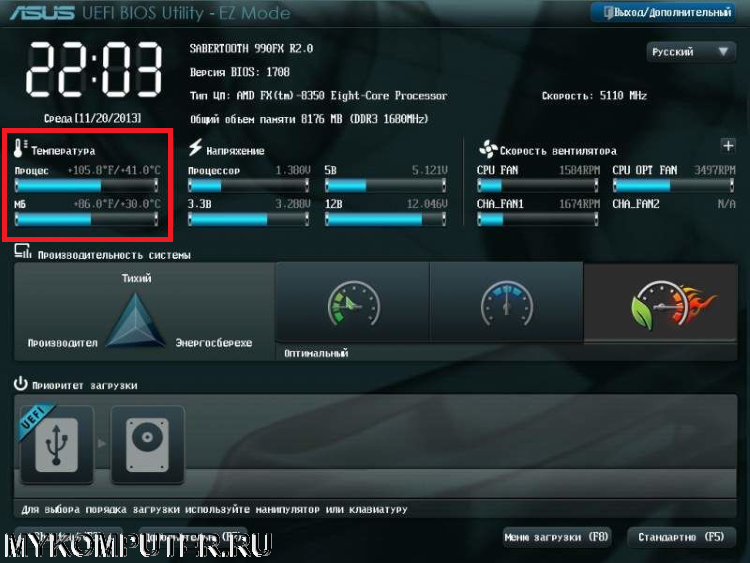Click the CPU FAN speed bar
This screenshot has height=563, width=750.
pos(538,185)
